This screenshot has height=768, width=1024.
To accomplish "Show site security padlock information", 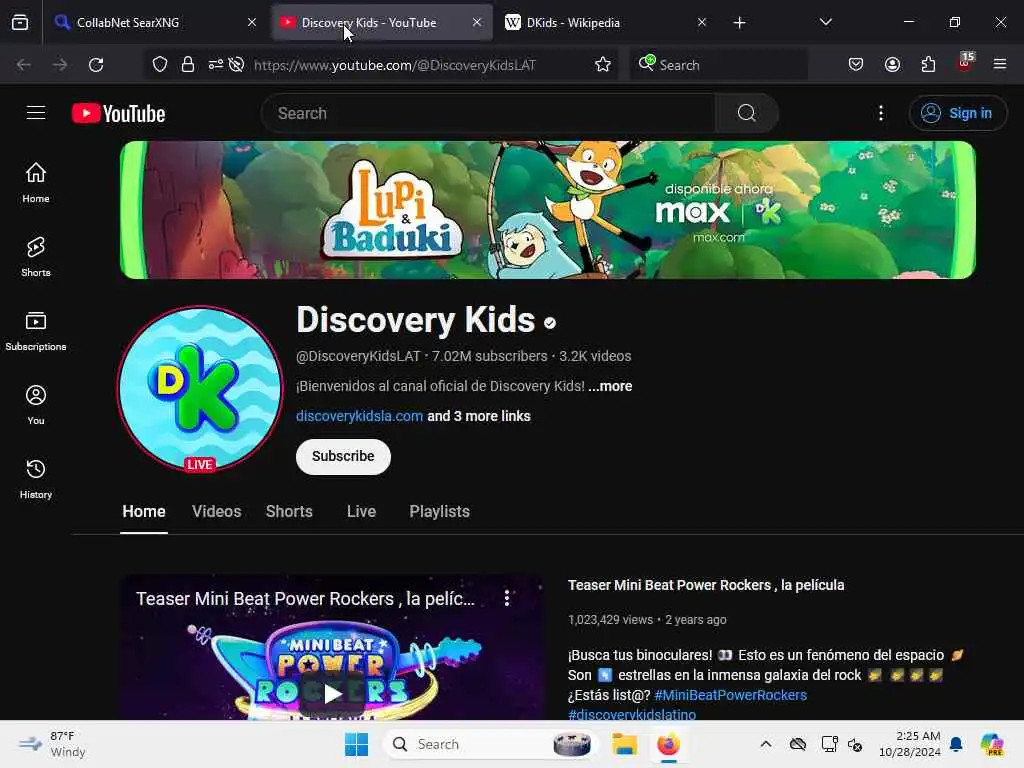I will coord(187,65).
